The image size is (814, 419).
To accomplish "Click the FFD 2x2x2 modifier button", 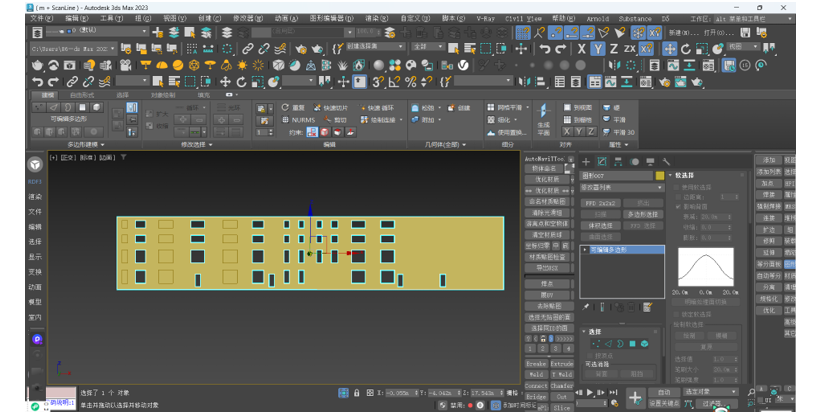I will [x=600, y=203].
